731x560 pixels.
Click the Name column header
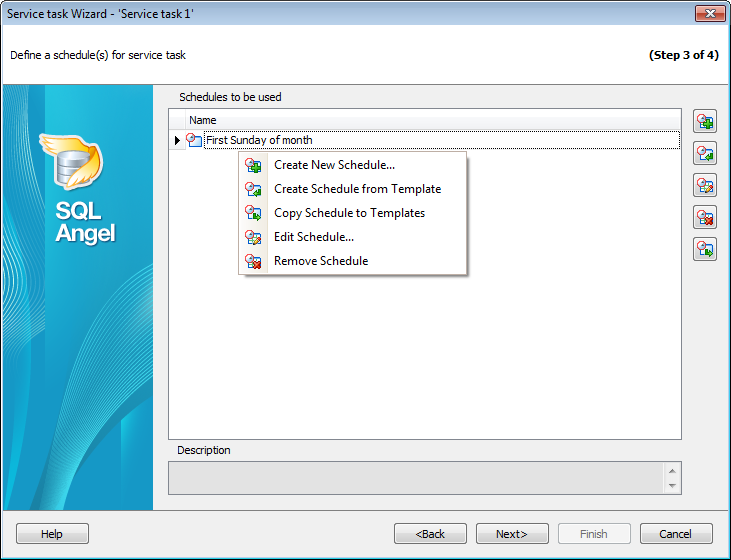pos(433,120)
